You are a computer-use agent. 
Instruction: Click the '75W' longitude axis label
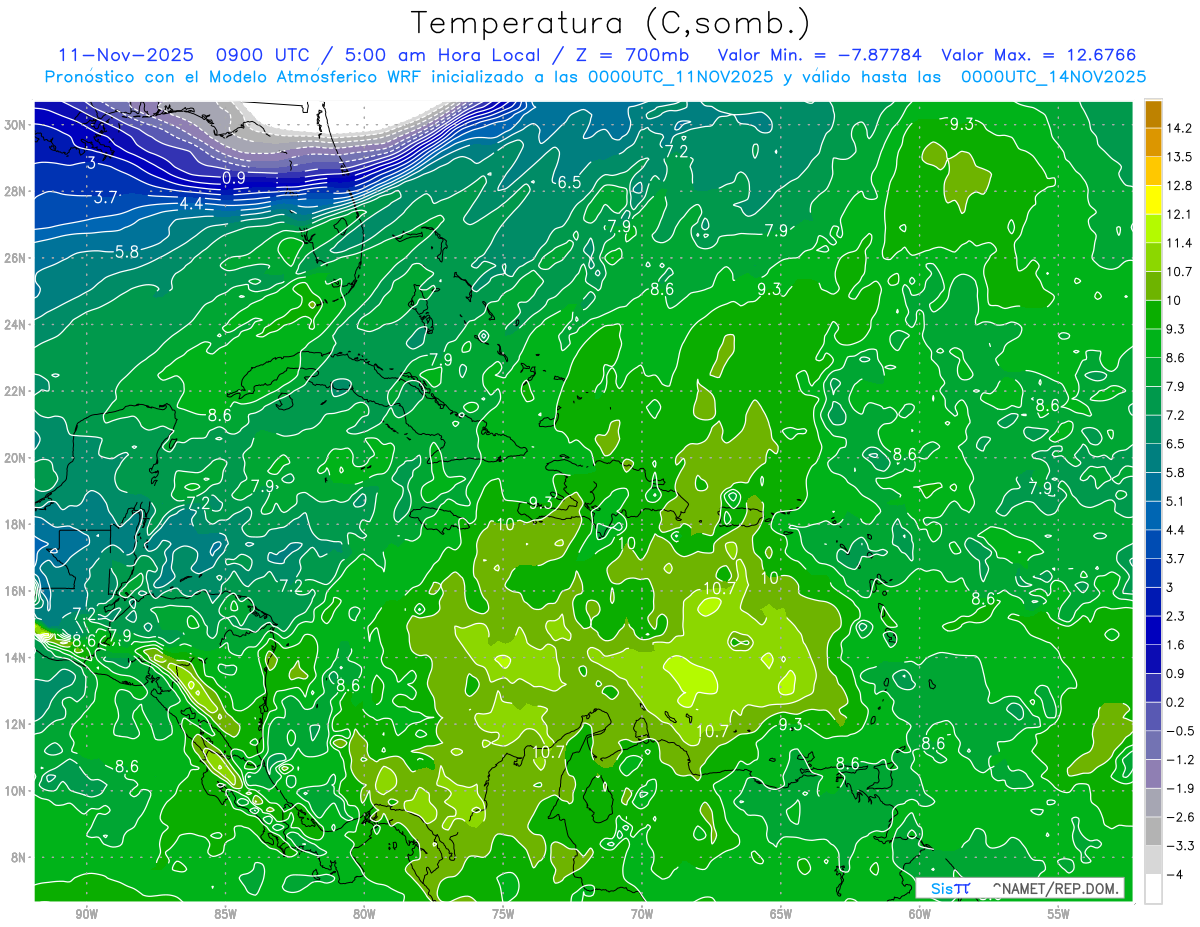pos(503,915)
